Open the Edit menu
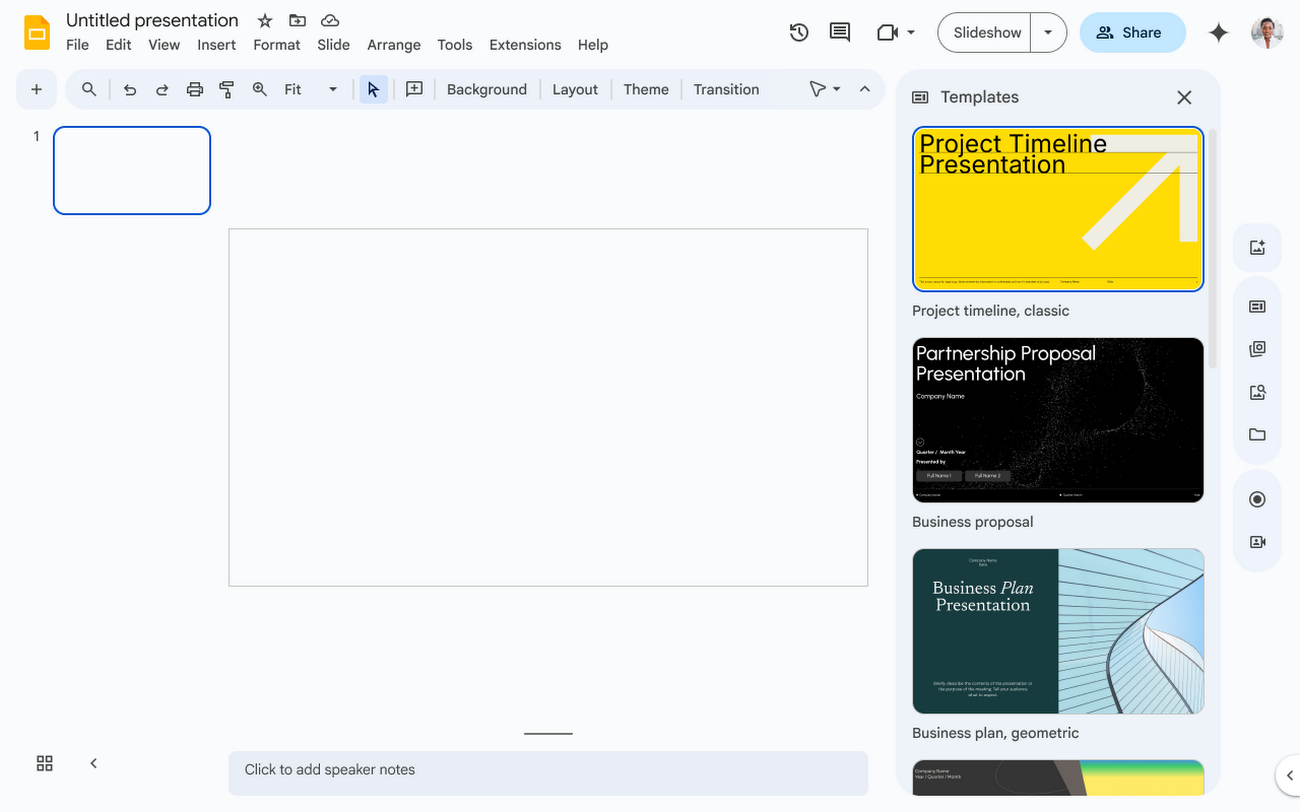The height and width of the screenshot is (812, 1300). [118, 45]
